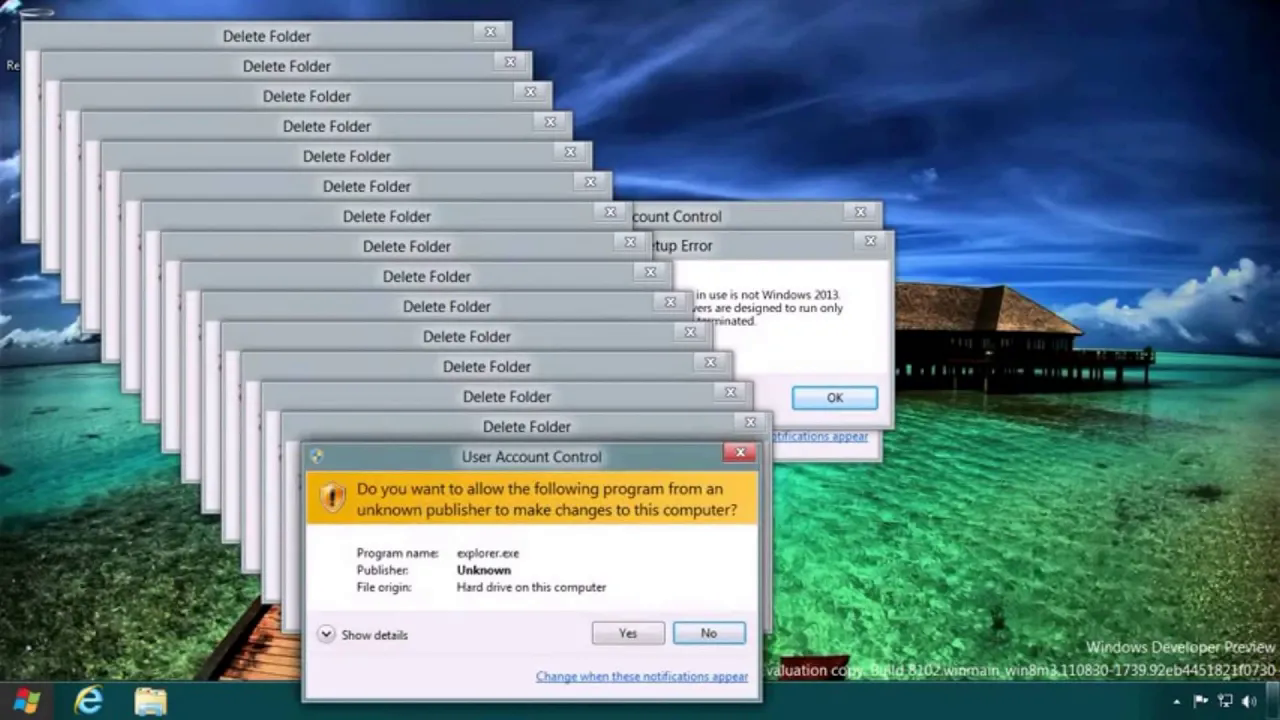This screenshot has width=1280, height=720.
Task: Click the yellow shield warning icon
Action: click(x=332, y=498)
